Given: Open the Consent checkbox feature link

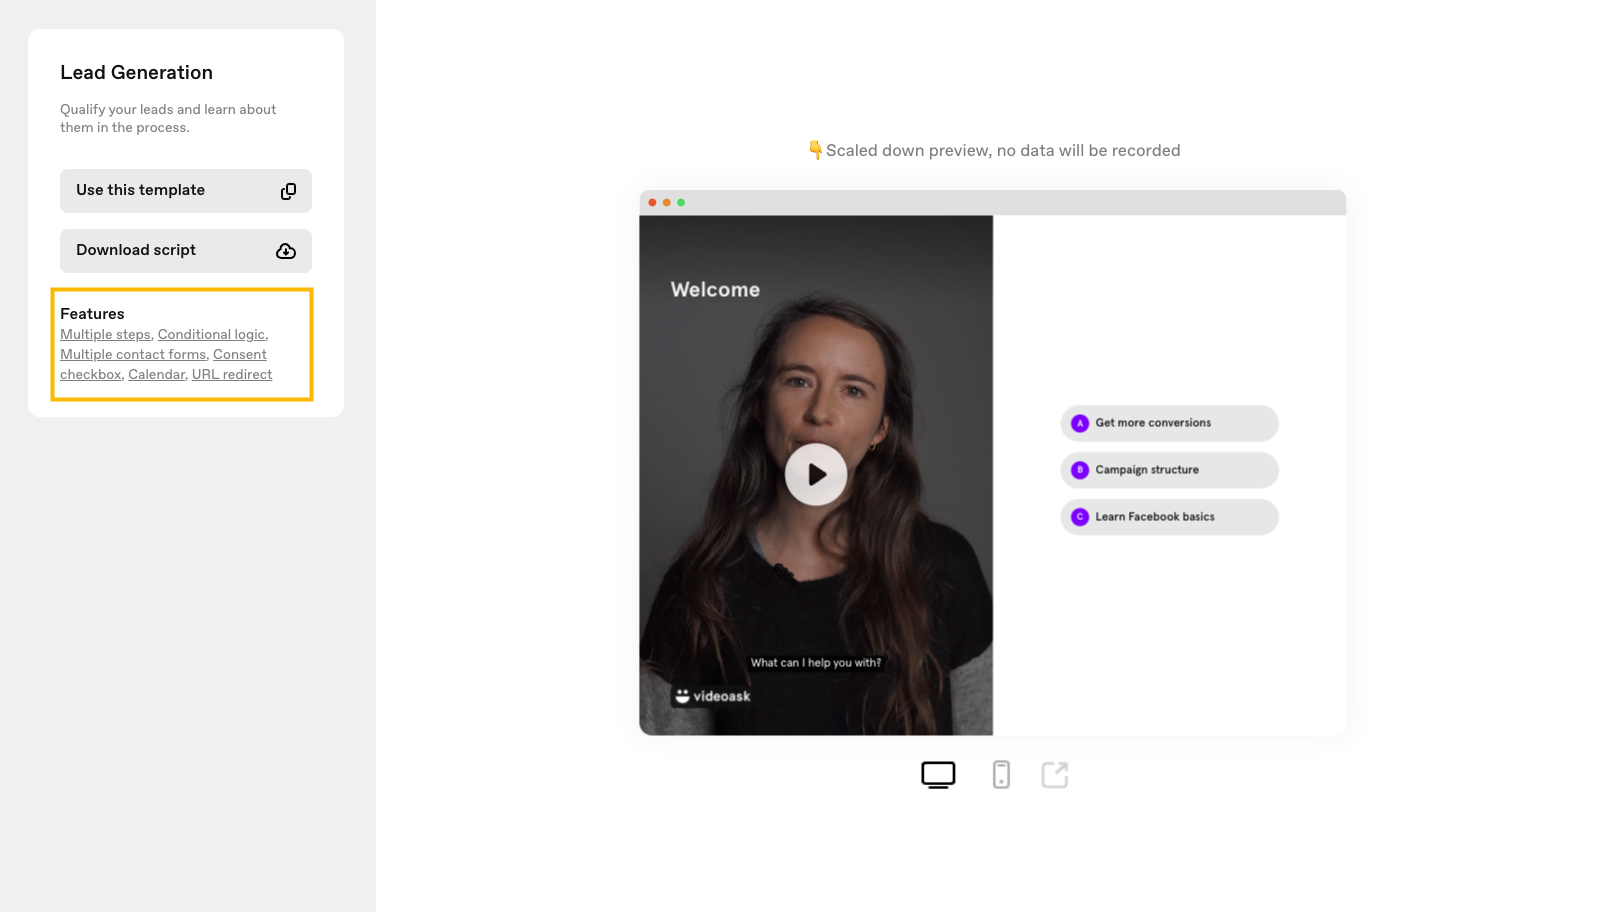Looking at the screenshot, I should [239, 355].
